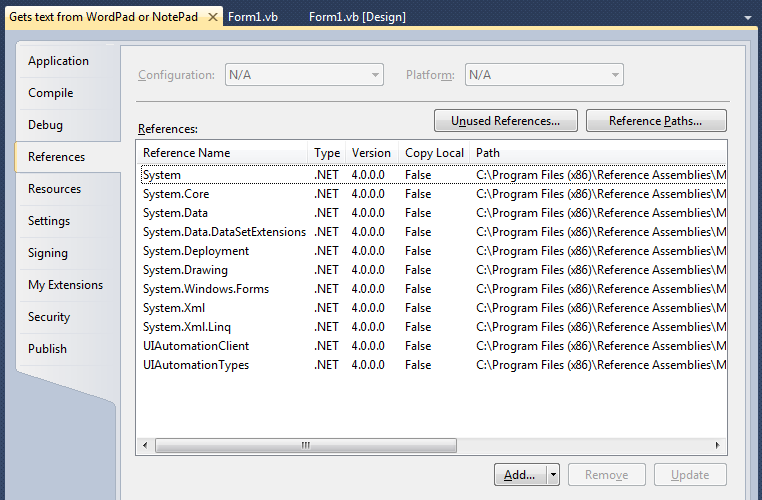Select the System.Xml.Linq reference
Viewport: 762px width, 500px height.
click(x=433, y=327)
